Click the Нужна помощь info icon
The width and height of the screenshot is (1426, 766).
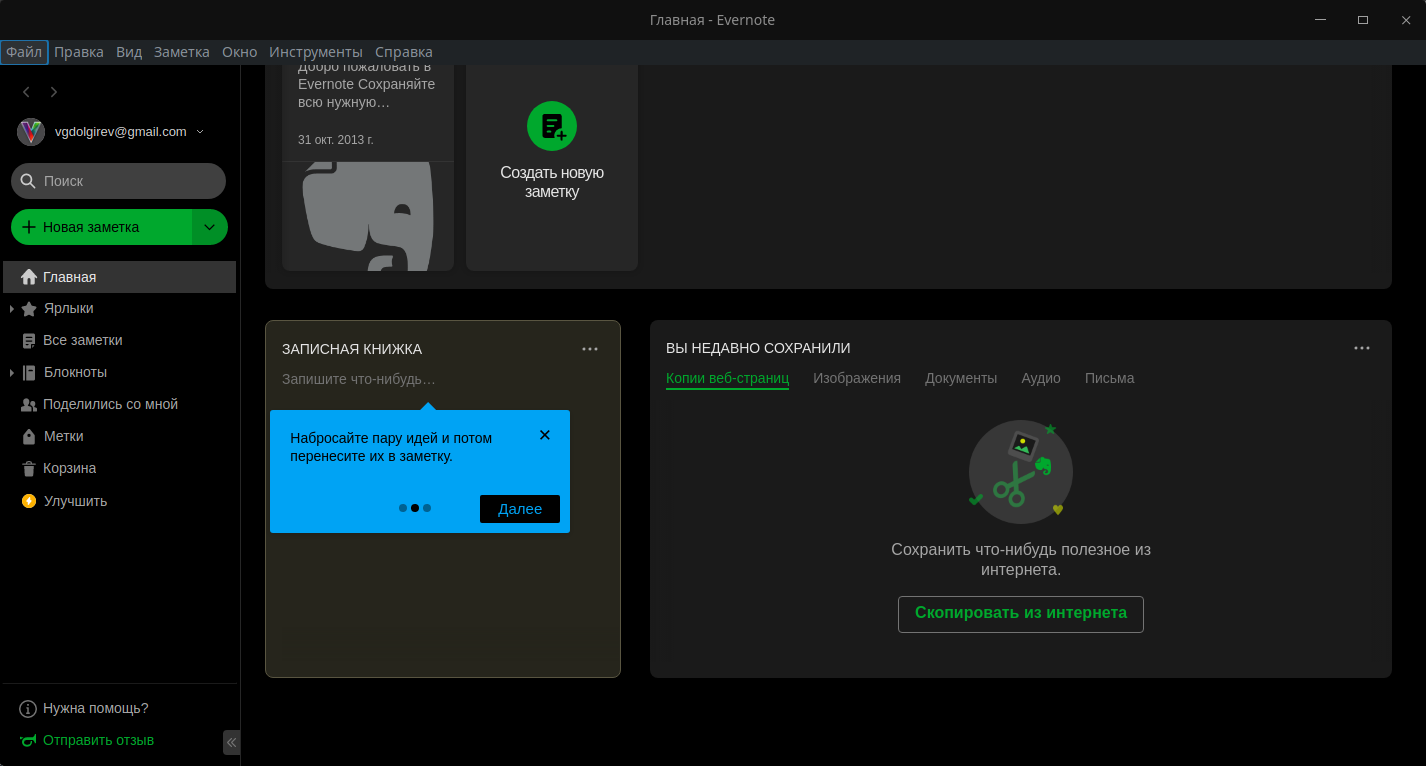(x=28, y=709)
